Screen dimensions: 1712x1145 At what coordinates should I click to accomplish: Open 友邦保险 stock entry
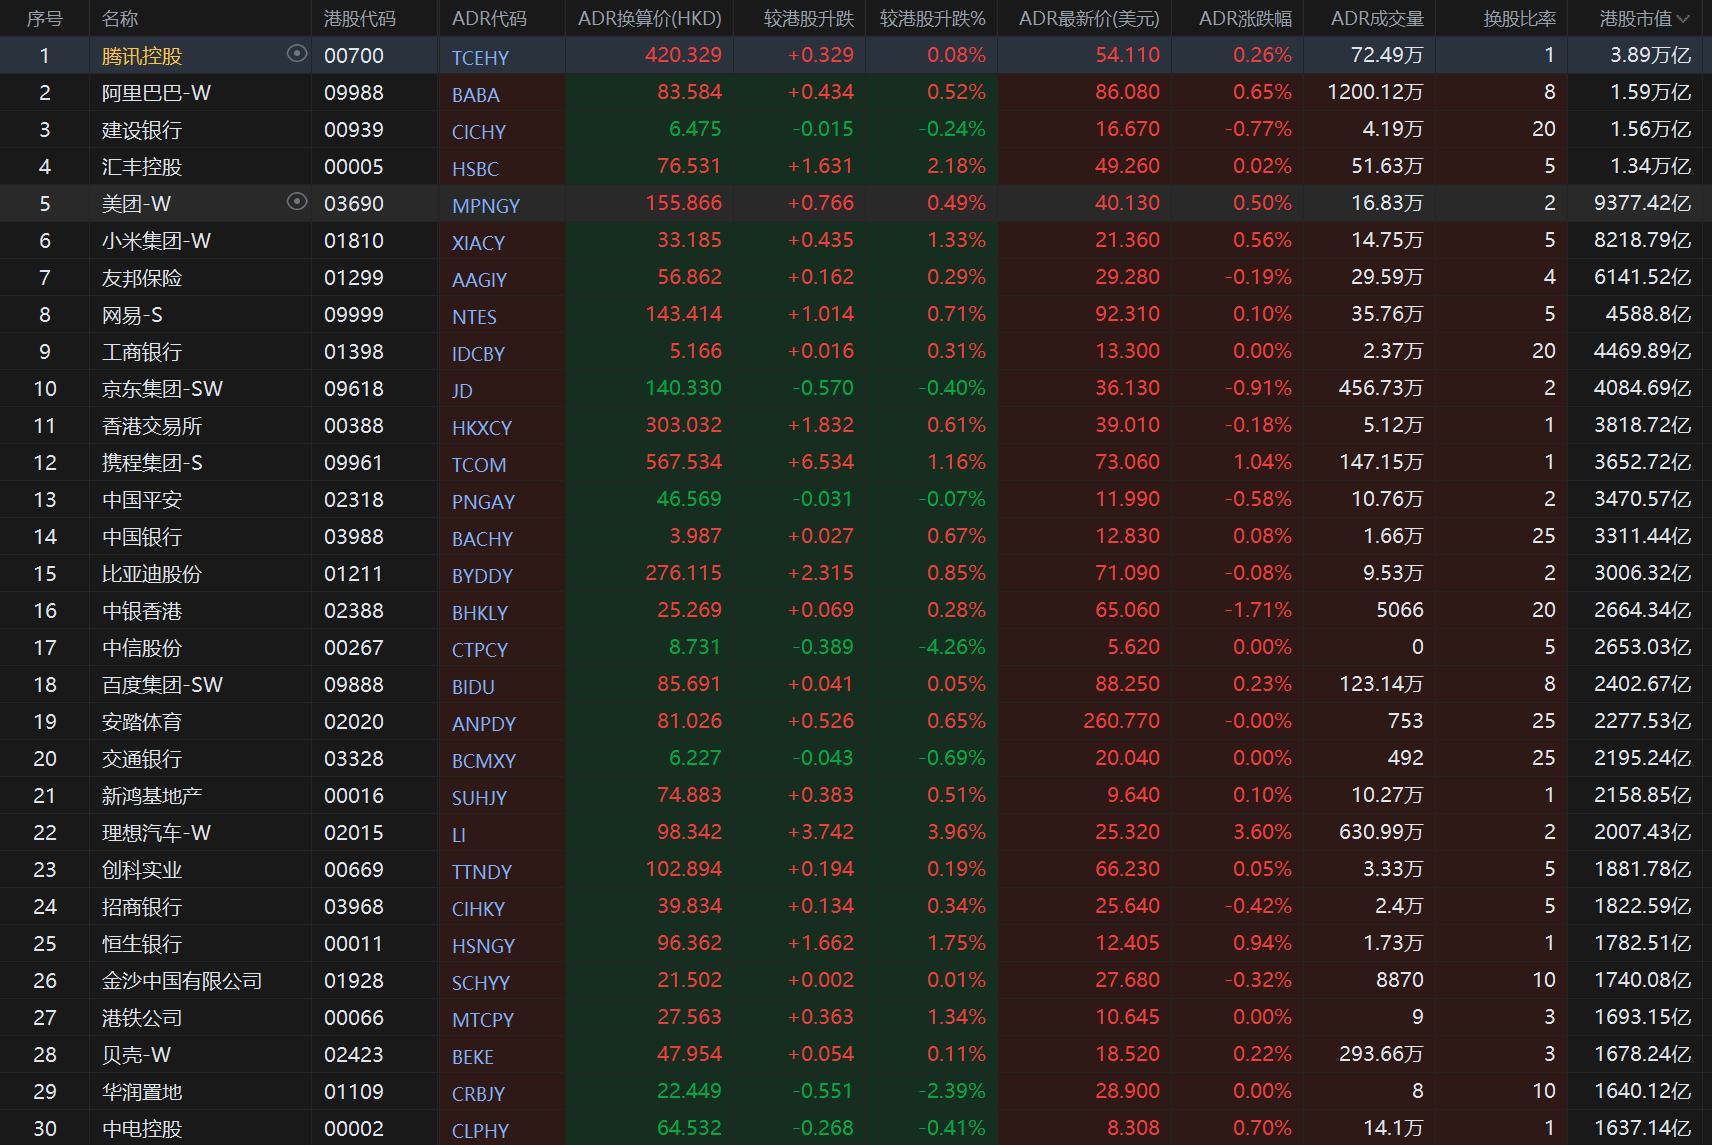tap(142, 278)
